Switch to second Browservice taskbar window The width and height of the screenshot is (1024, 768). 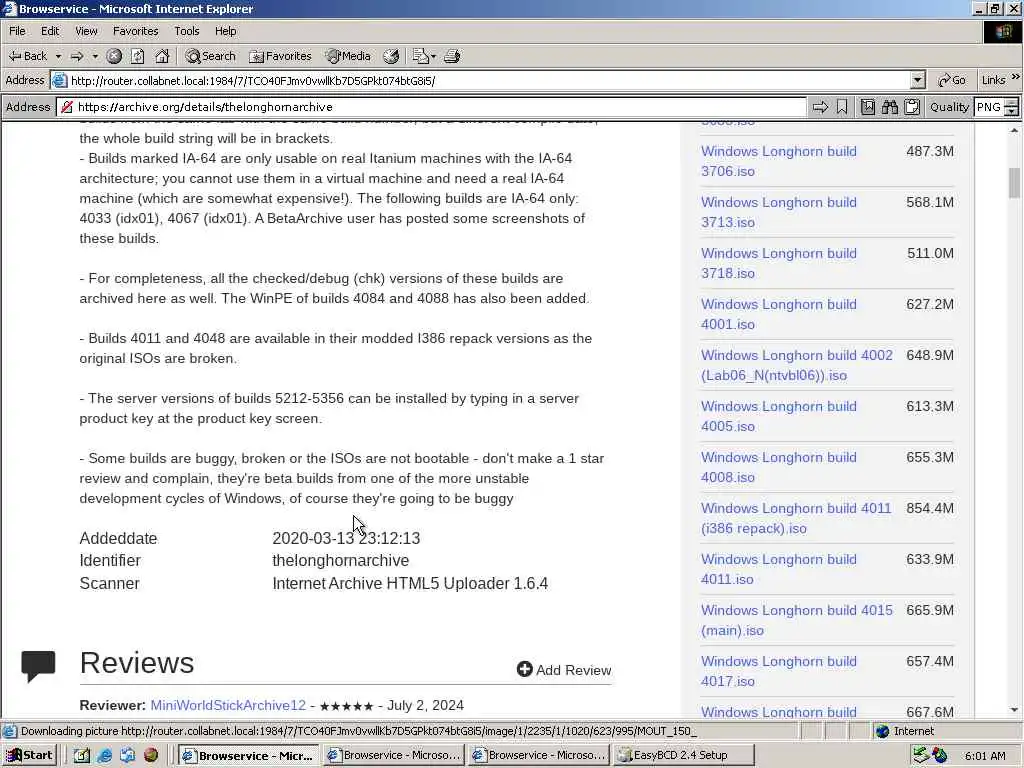[394, 756]
